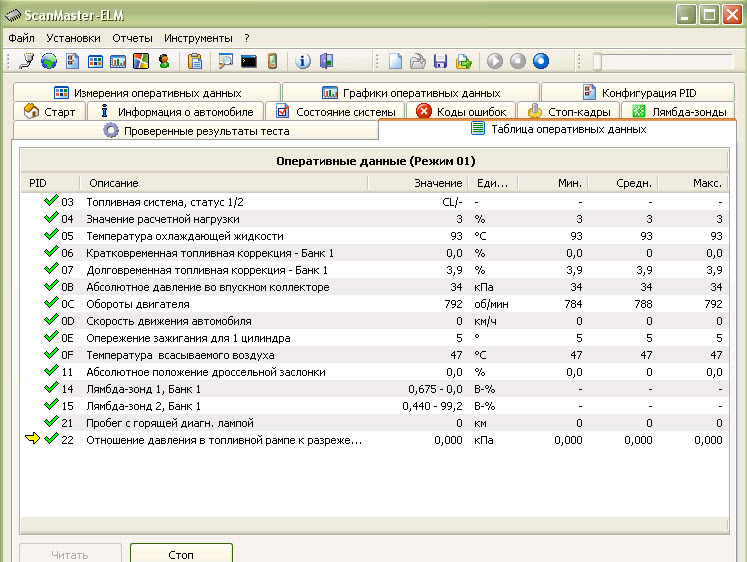Switch to the Коды ошибок tab
This screenshot has width=747, height=562.
(462, 112)
